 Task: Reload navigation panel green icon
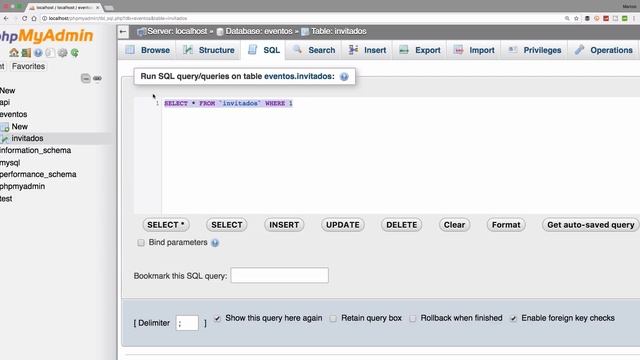pyautogui.click(x=75, y=53)
